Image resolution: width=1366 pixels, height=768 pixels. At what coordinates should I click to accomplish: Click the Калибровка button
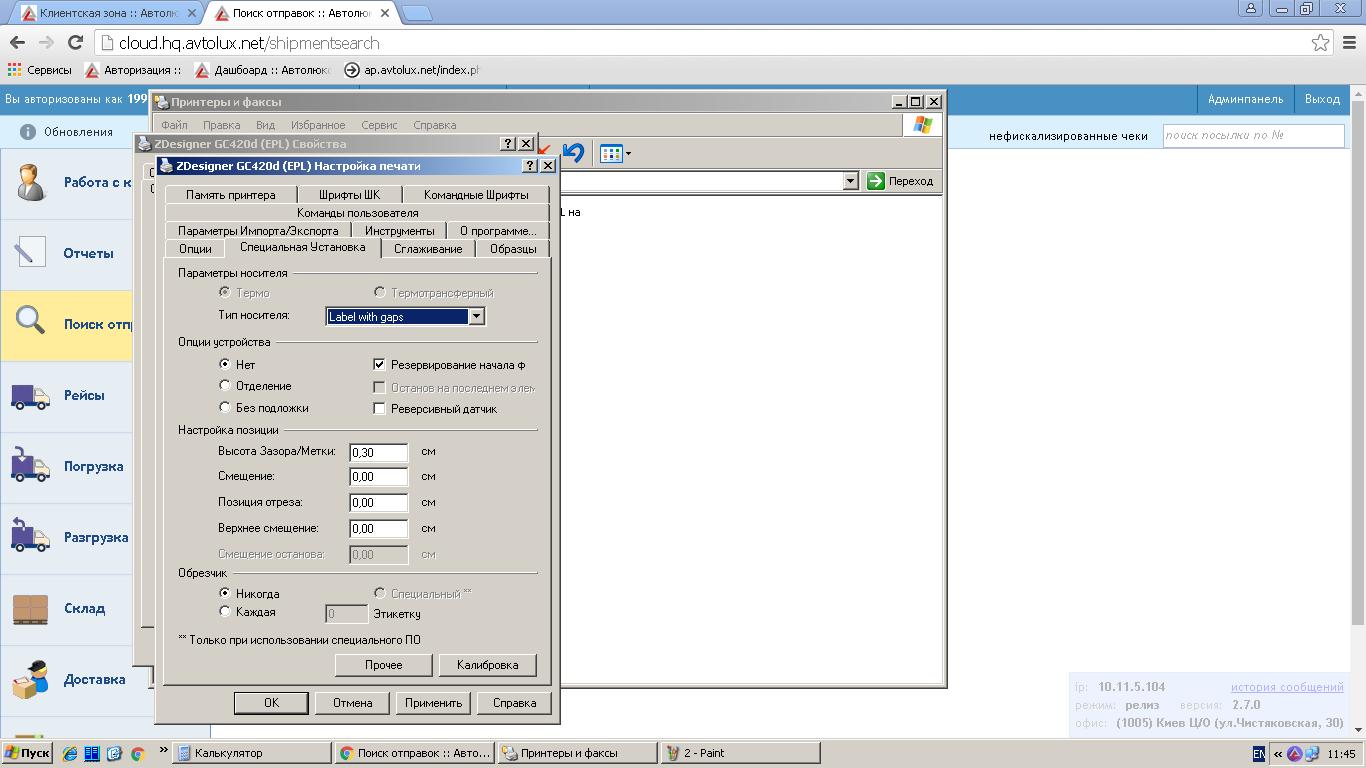click(487, 665)
